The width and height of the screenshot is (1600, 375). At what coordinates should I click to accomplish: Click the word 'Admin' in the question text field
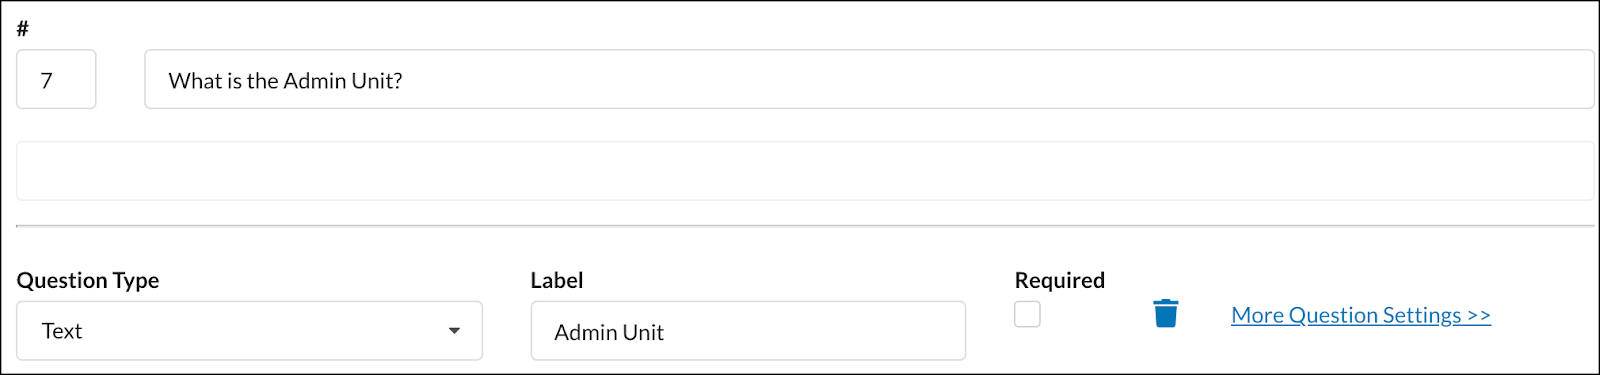(x=315, y=81)
